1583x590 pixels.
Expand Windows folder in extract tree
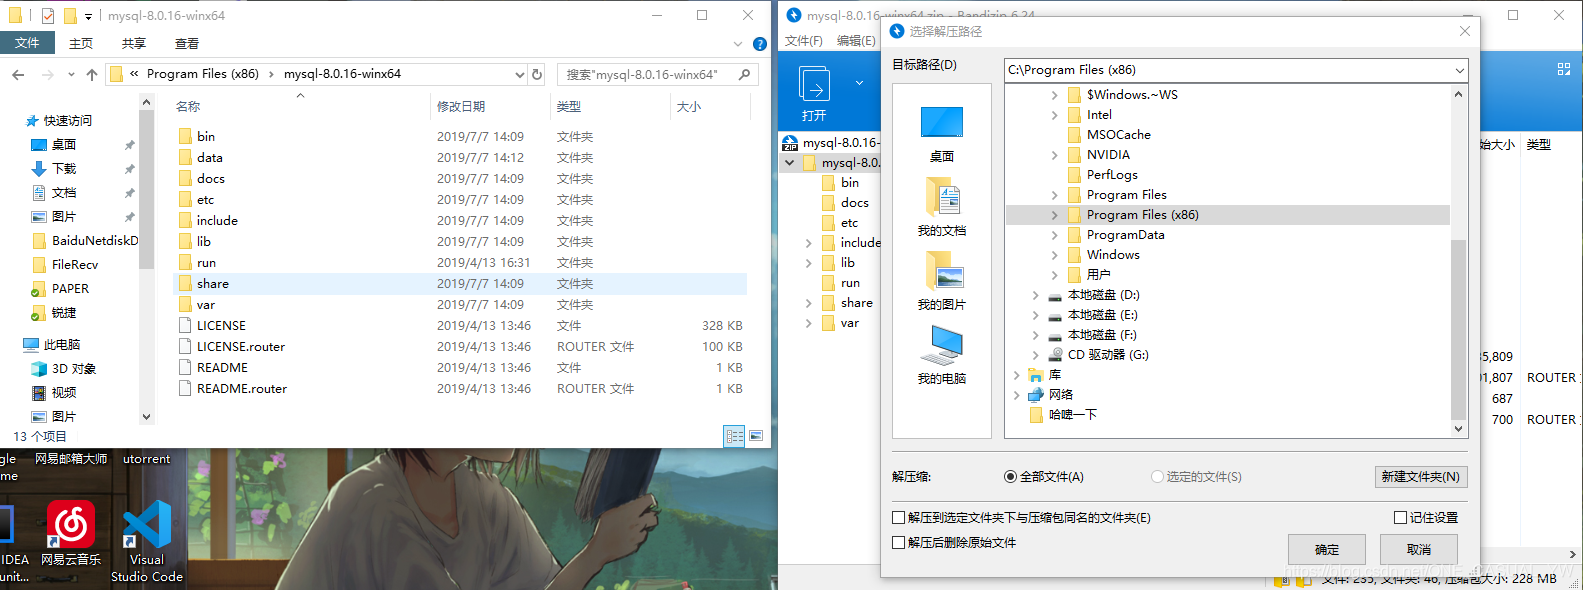(1054, 255)
